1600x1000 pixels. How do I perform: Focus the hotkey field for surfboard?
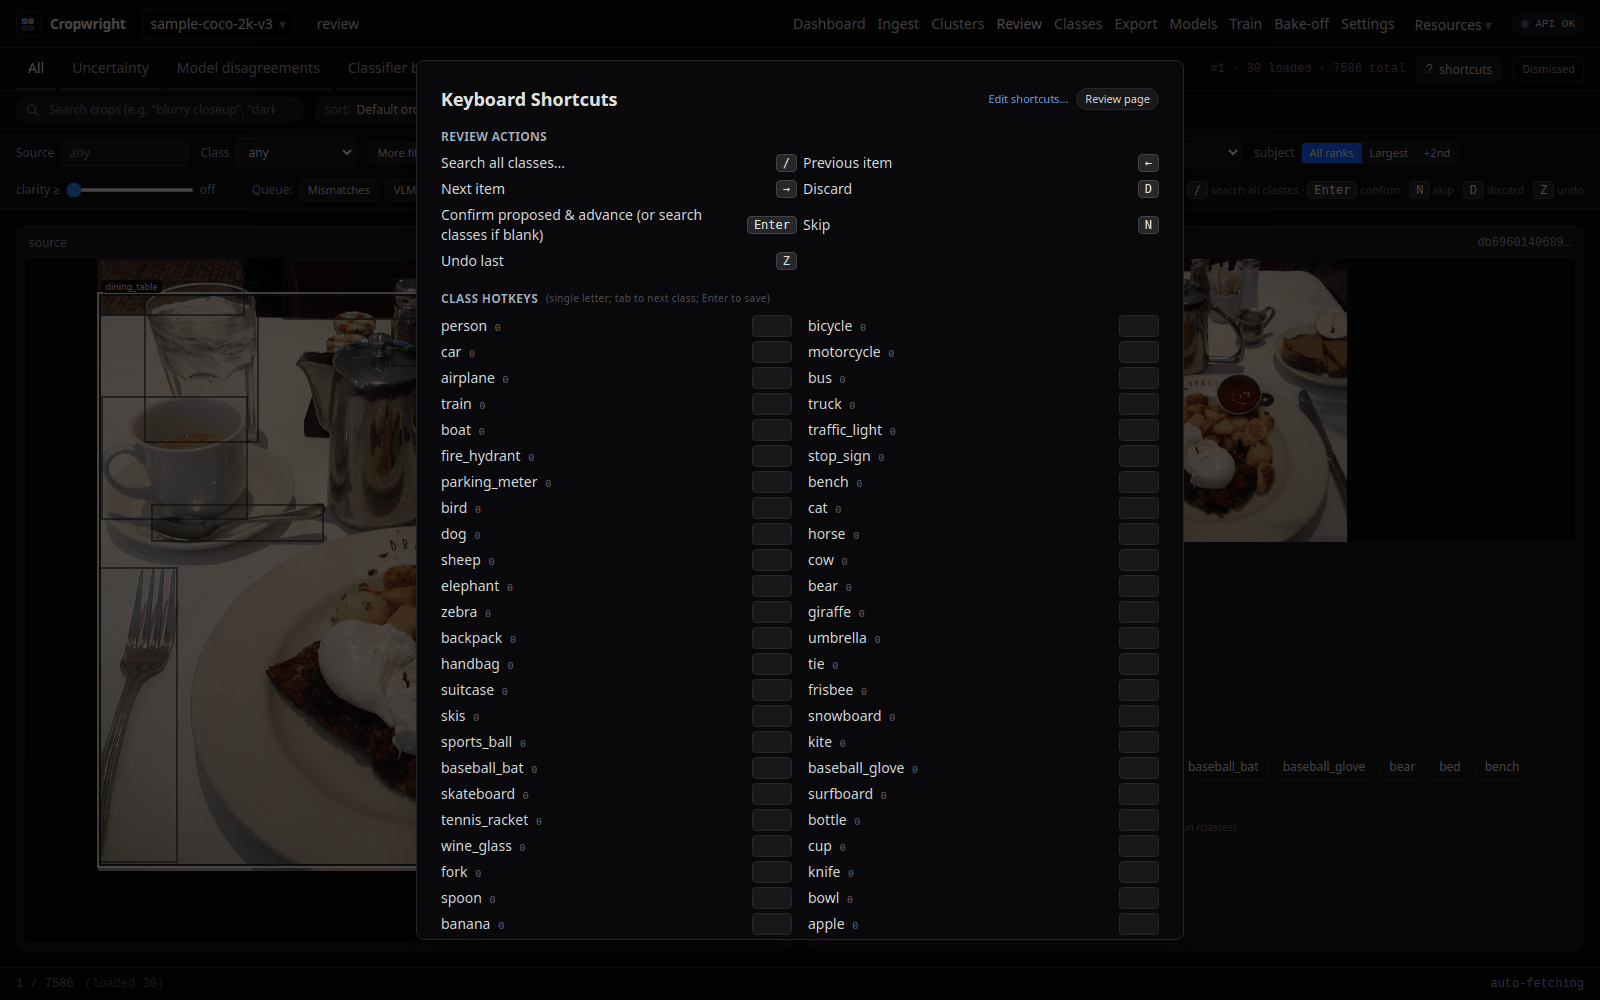pyautogui.click(x=1139, y=794)
